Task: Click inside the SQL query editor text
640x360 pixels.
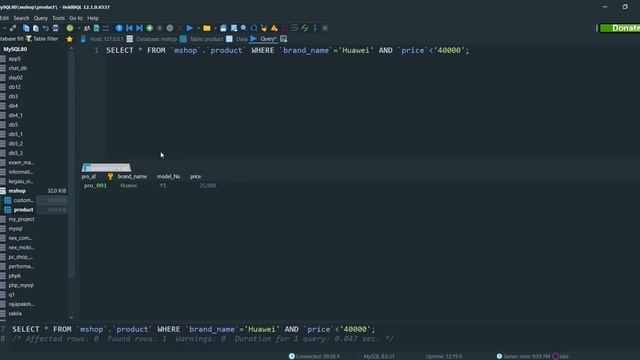Action: pyautogui.click(x=287, y=50)
